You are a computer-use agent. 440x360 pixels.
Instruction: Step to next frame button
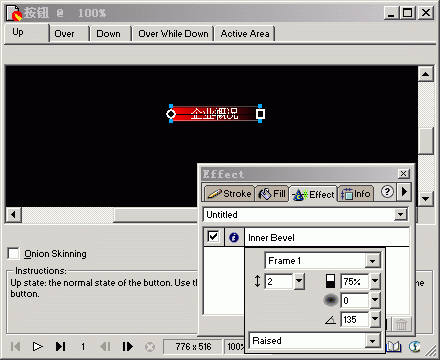coord(127,347)
